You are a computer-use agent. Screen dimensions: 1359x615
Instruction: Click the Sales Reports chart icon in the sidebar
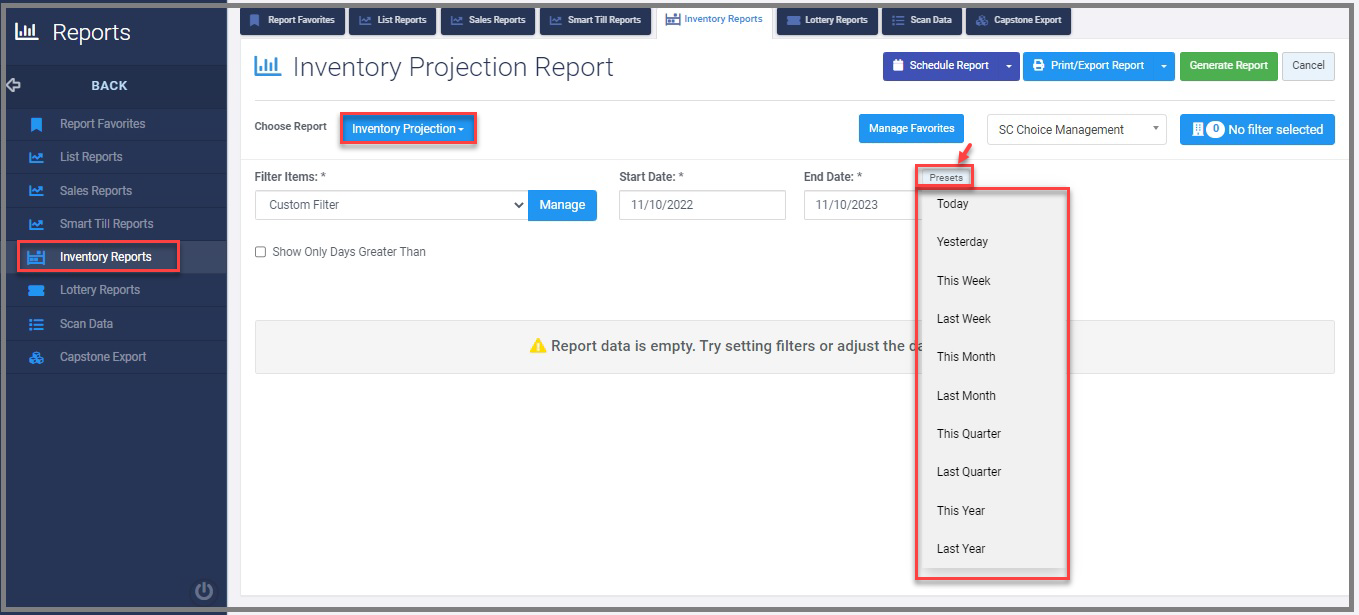click(x=36, y=191)
